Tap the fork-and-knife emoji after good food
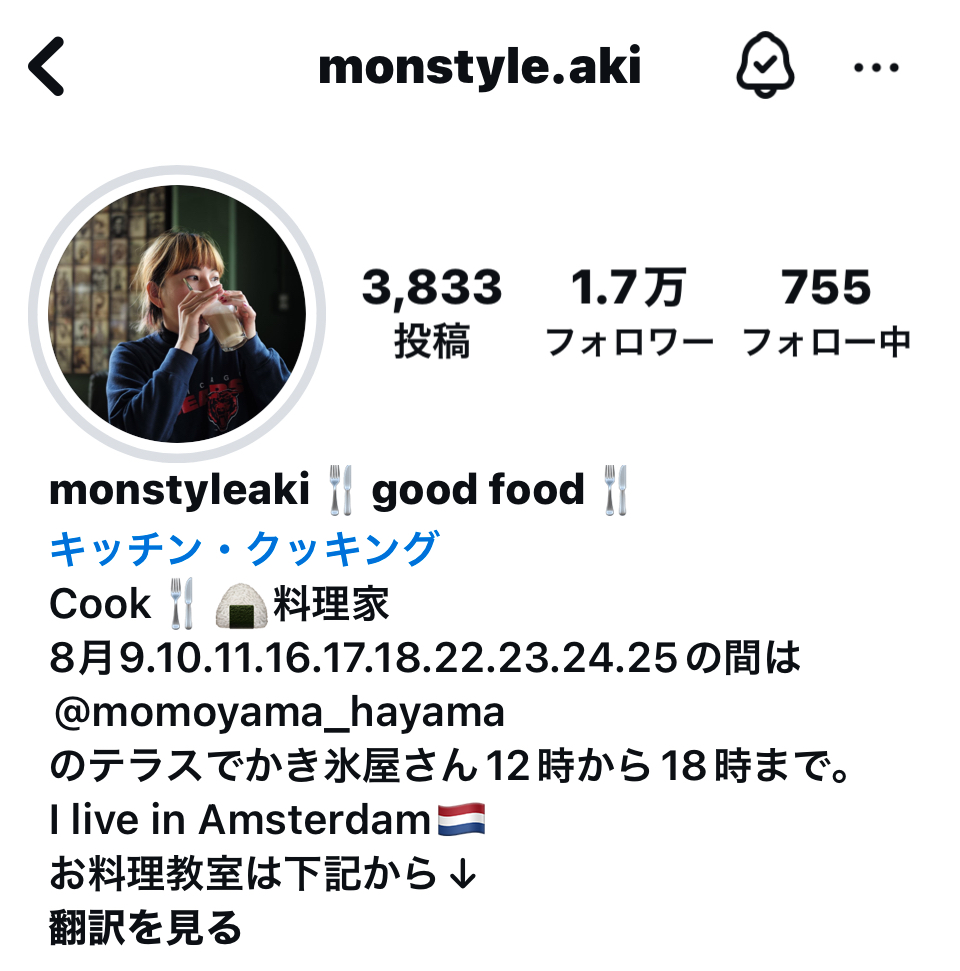Screen dimensions: 960x971 [x=616, y=490]
